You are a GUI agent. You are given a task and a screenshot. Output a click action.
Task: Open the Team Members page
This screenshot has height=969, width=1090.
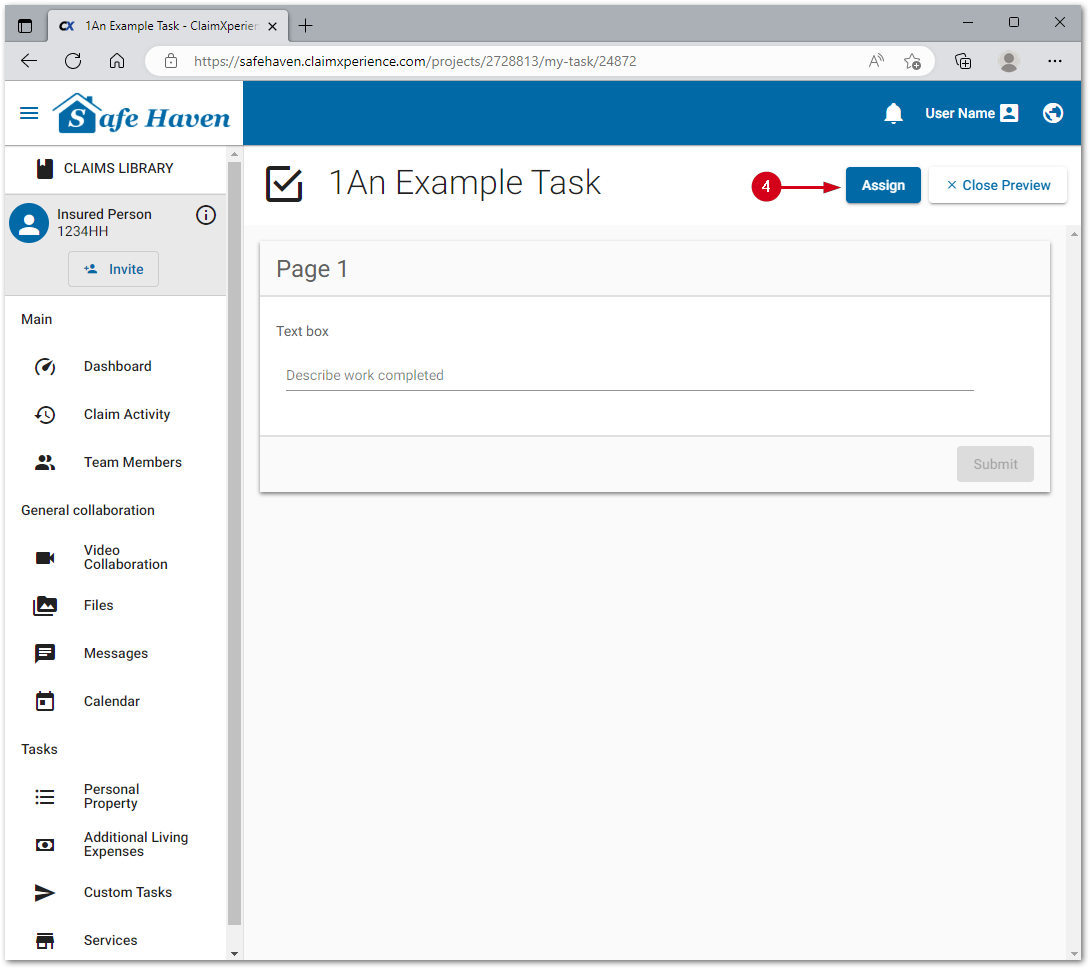coord(132,463)
